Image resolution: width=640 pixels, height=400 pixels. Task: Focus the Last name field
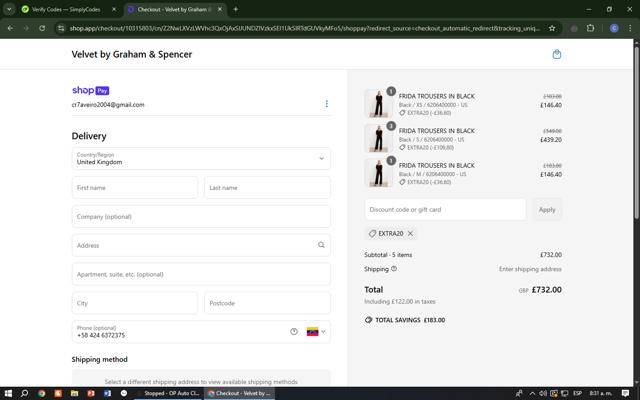click(x=267, y=187)
